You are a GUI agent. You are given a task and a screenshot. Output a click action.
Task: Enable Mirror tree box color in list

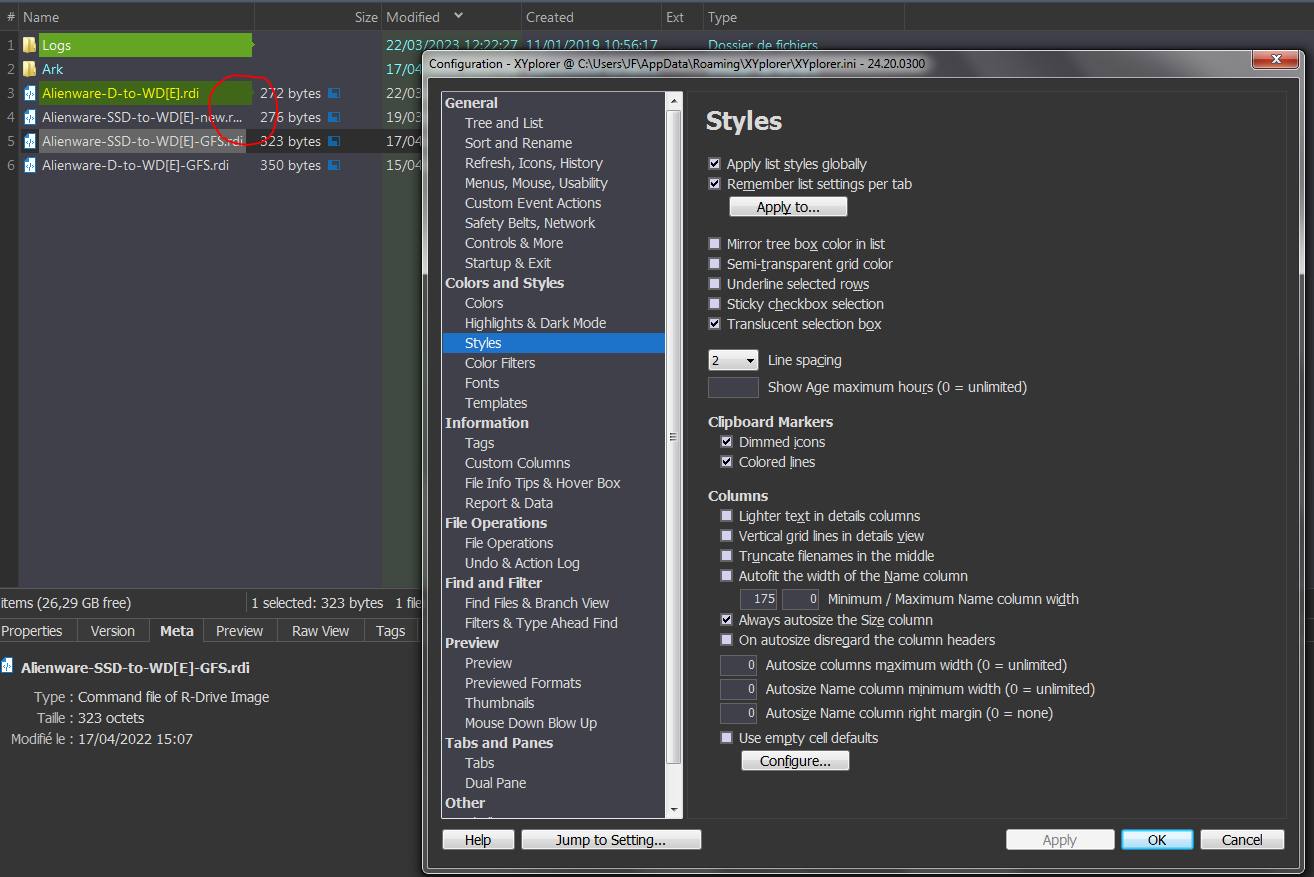click(714, 244)
